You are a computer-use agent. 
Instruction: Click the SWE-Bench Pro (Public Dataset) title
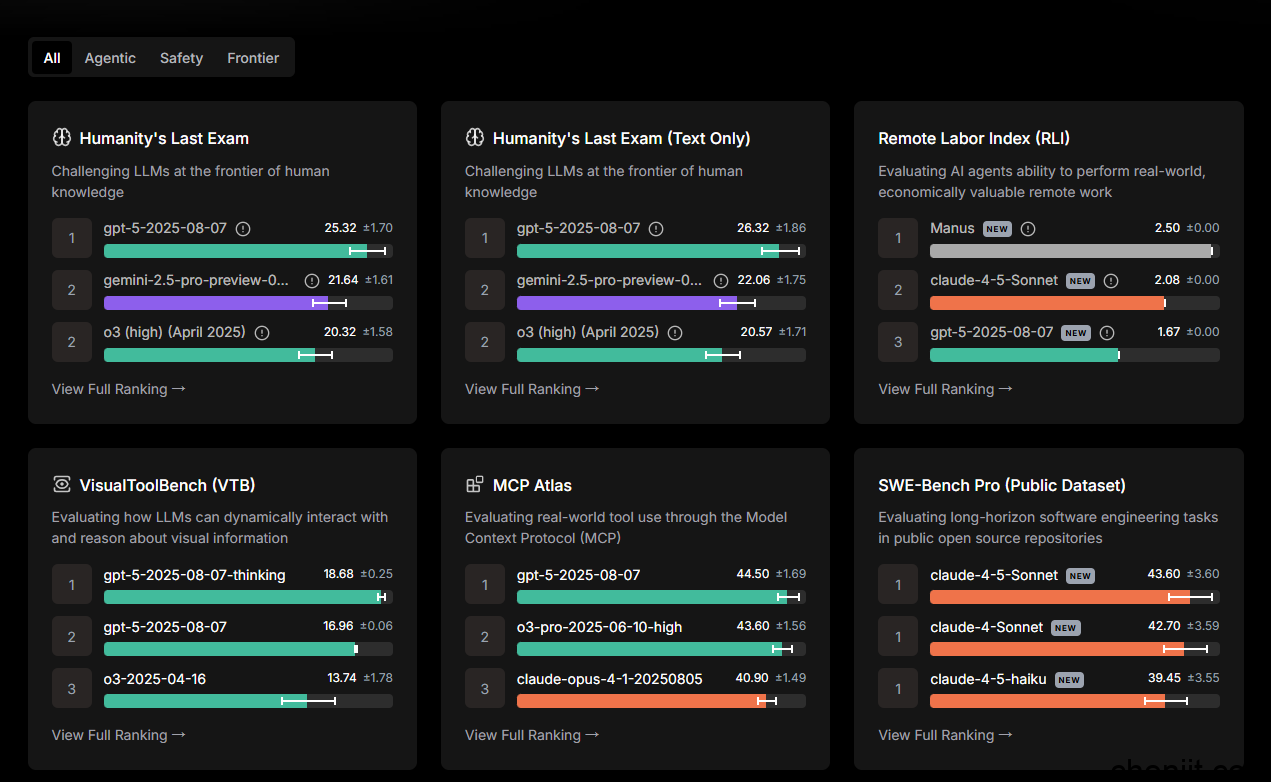tap(1001, 485)
